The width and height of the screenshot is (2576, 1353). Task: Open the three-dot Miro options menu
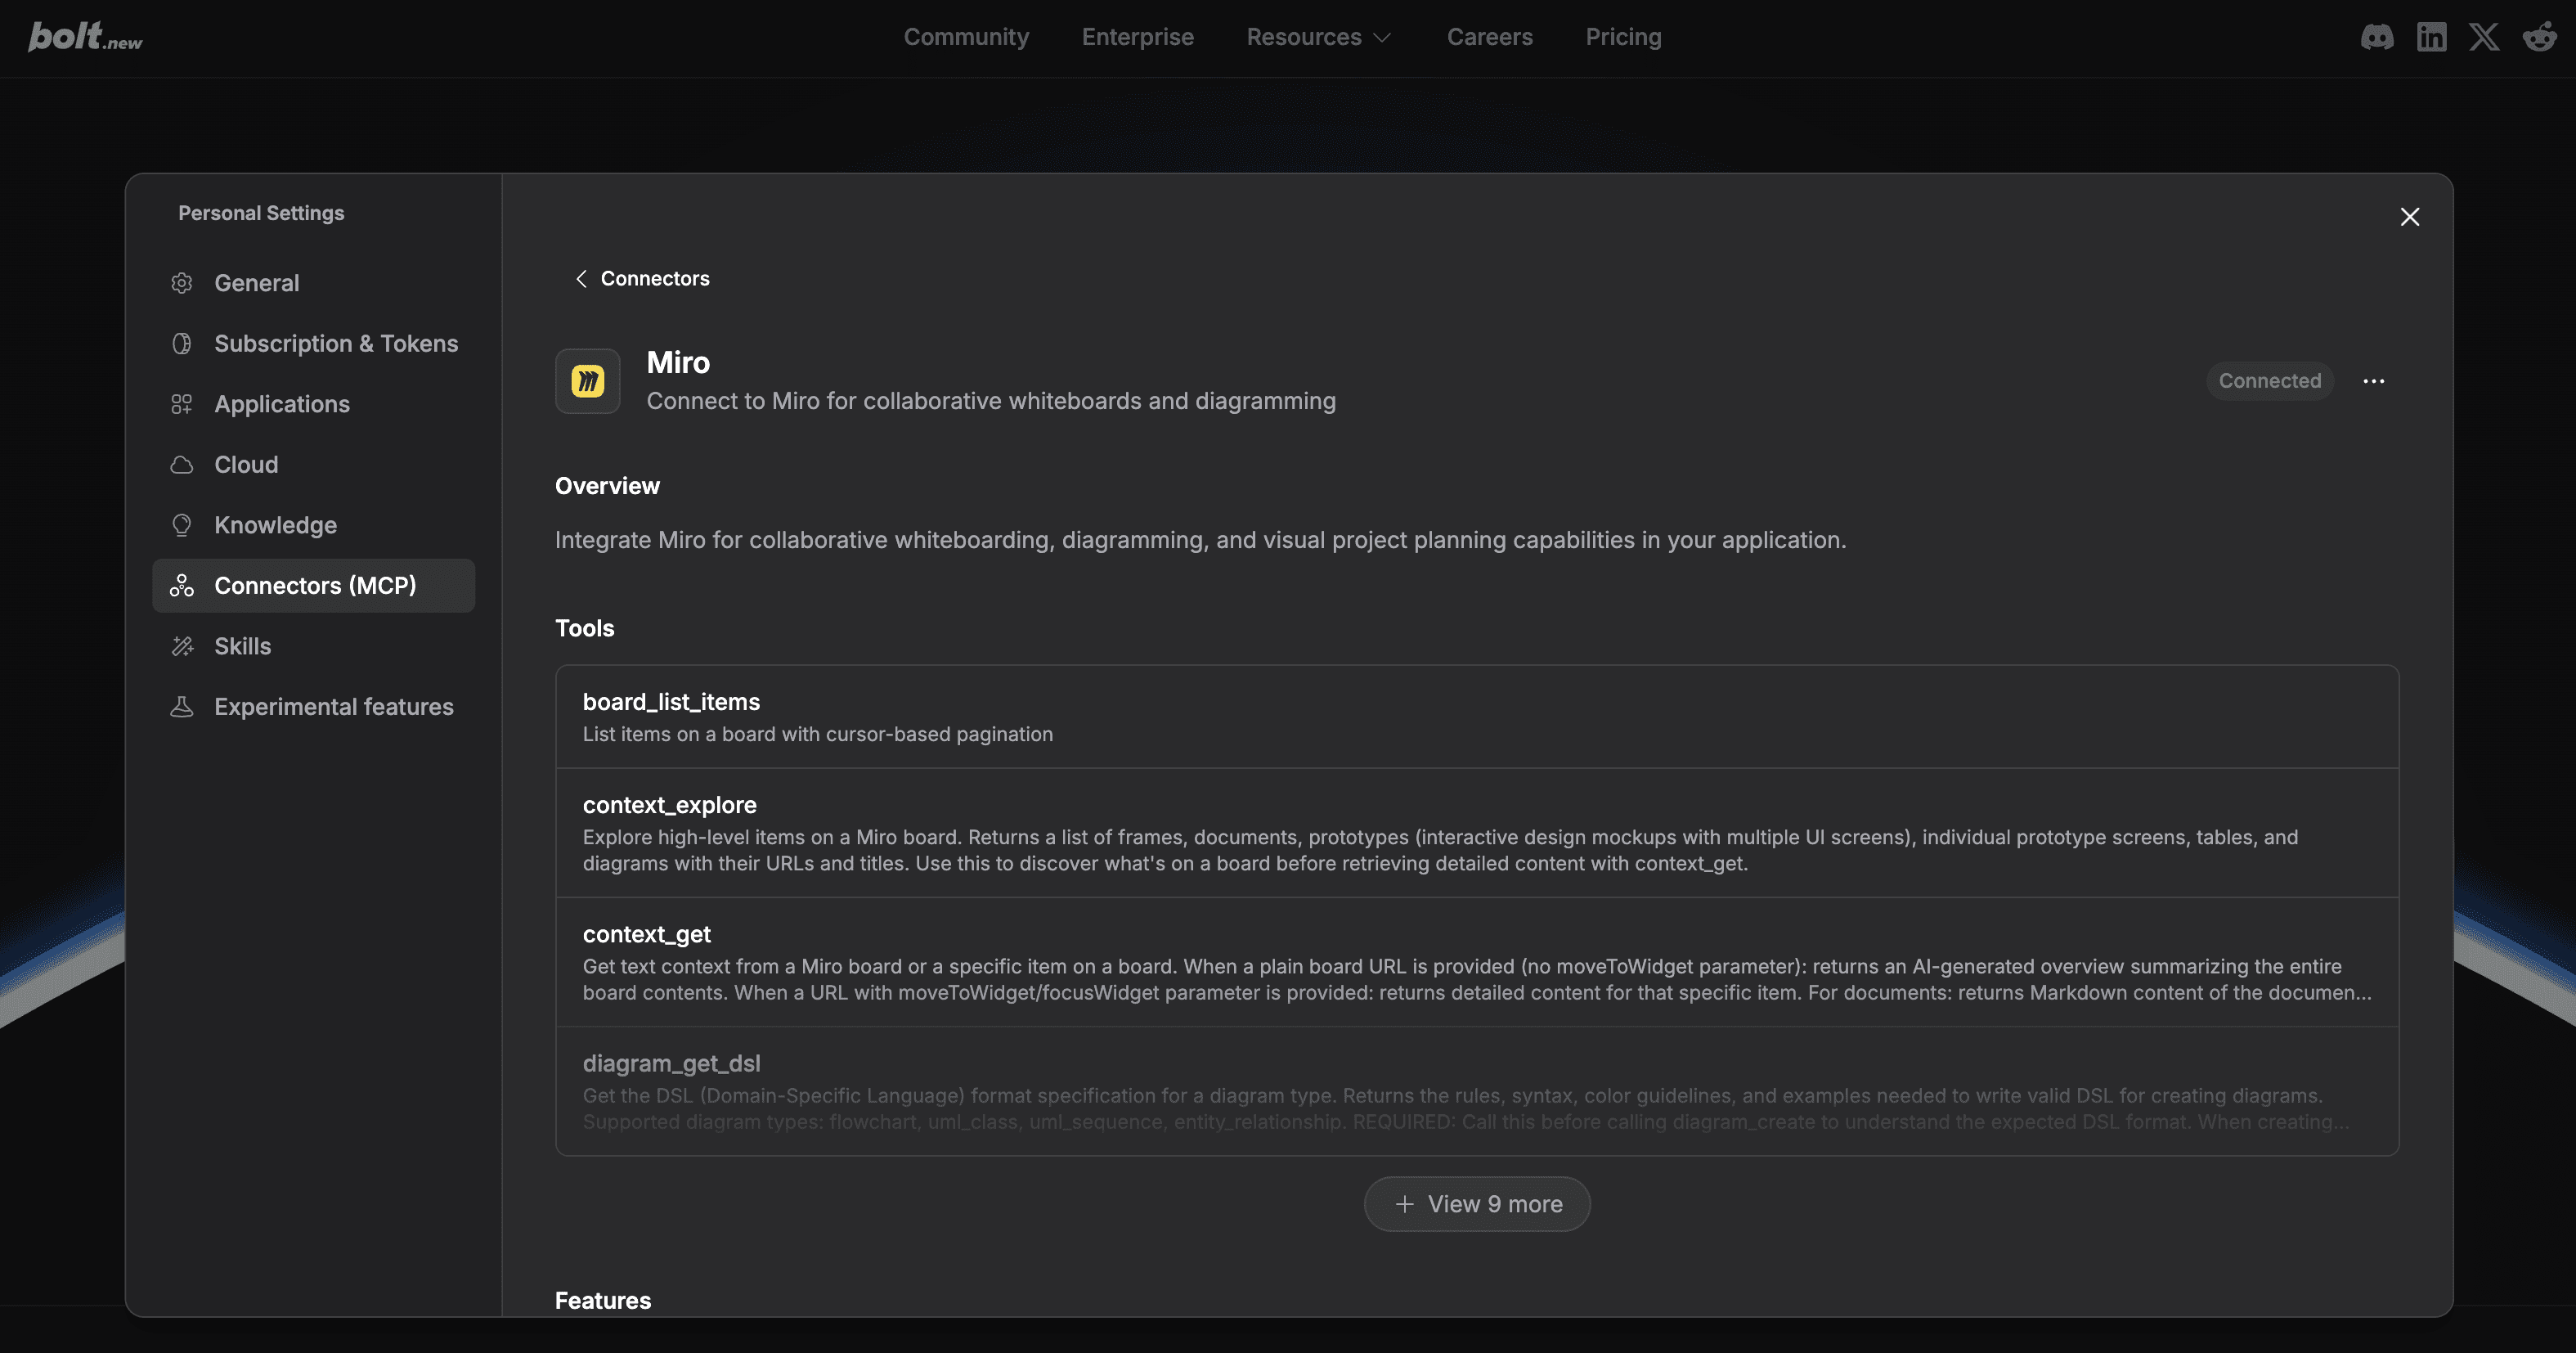click(x=2374, y=381)
